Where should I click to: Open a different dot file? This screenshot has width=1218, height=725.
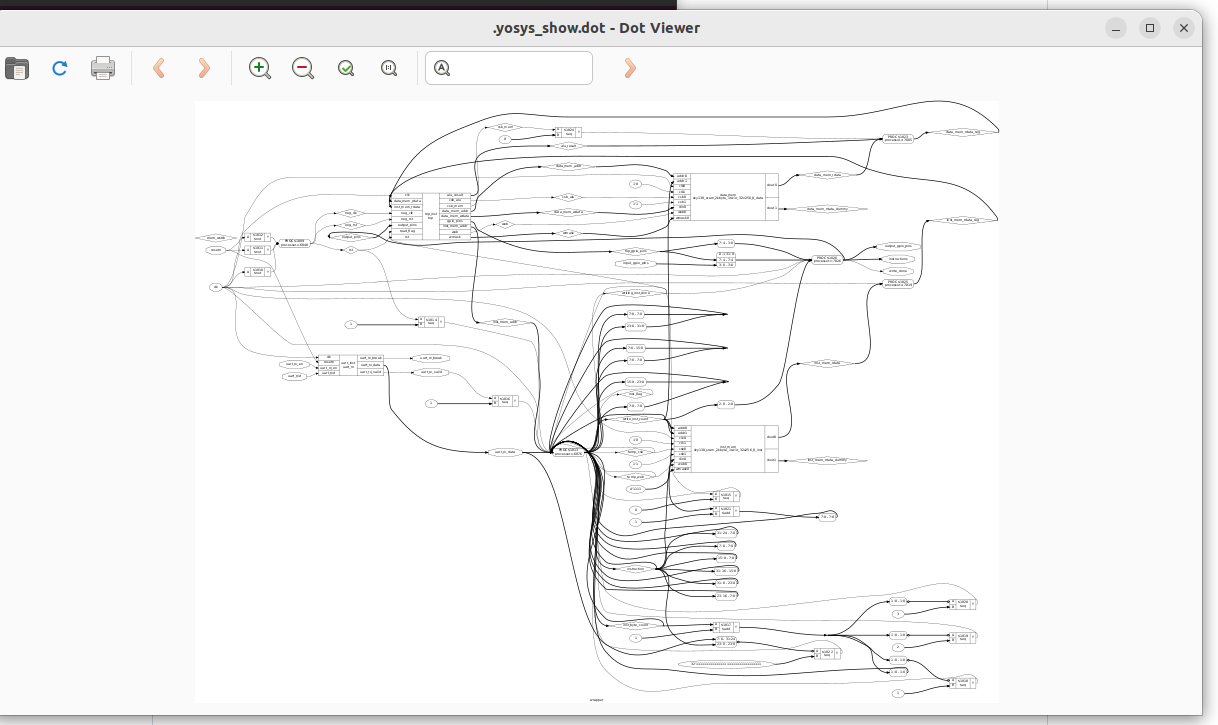[x=17, y=68]
